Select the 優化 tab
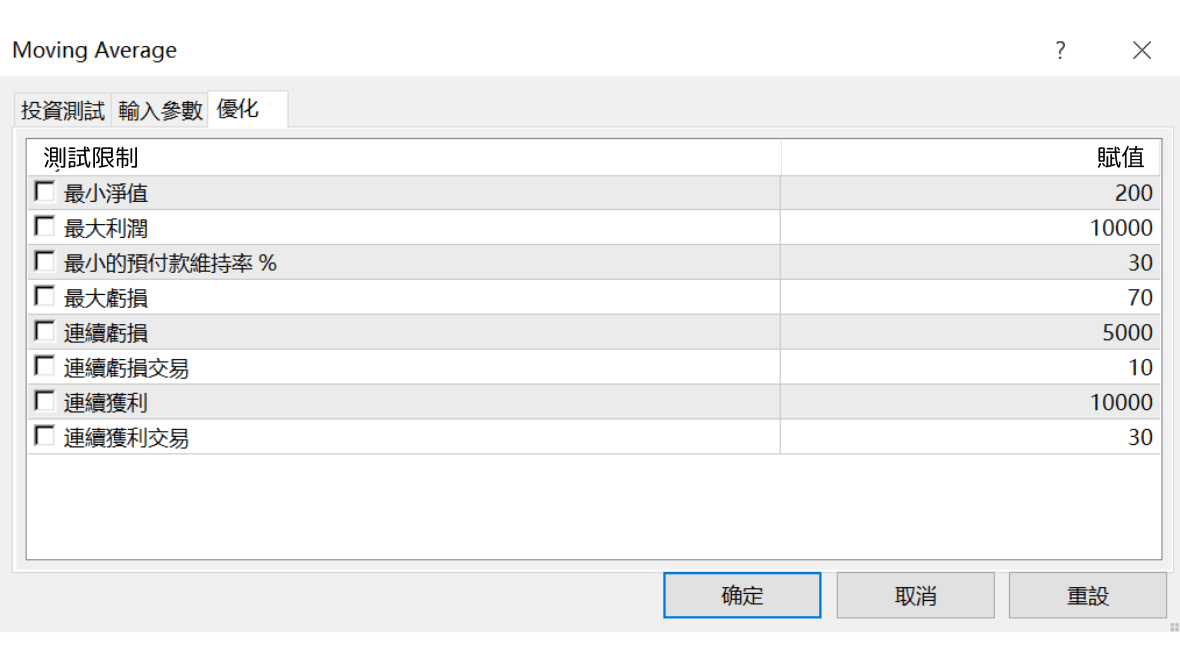1180x660 pixels. coord(238,109)
